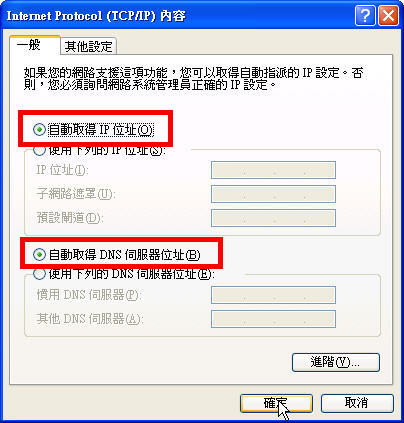Click the title bar help question mark icon

tap(365, 16)
